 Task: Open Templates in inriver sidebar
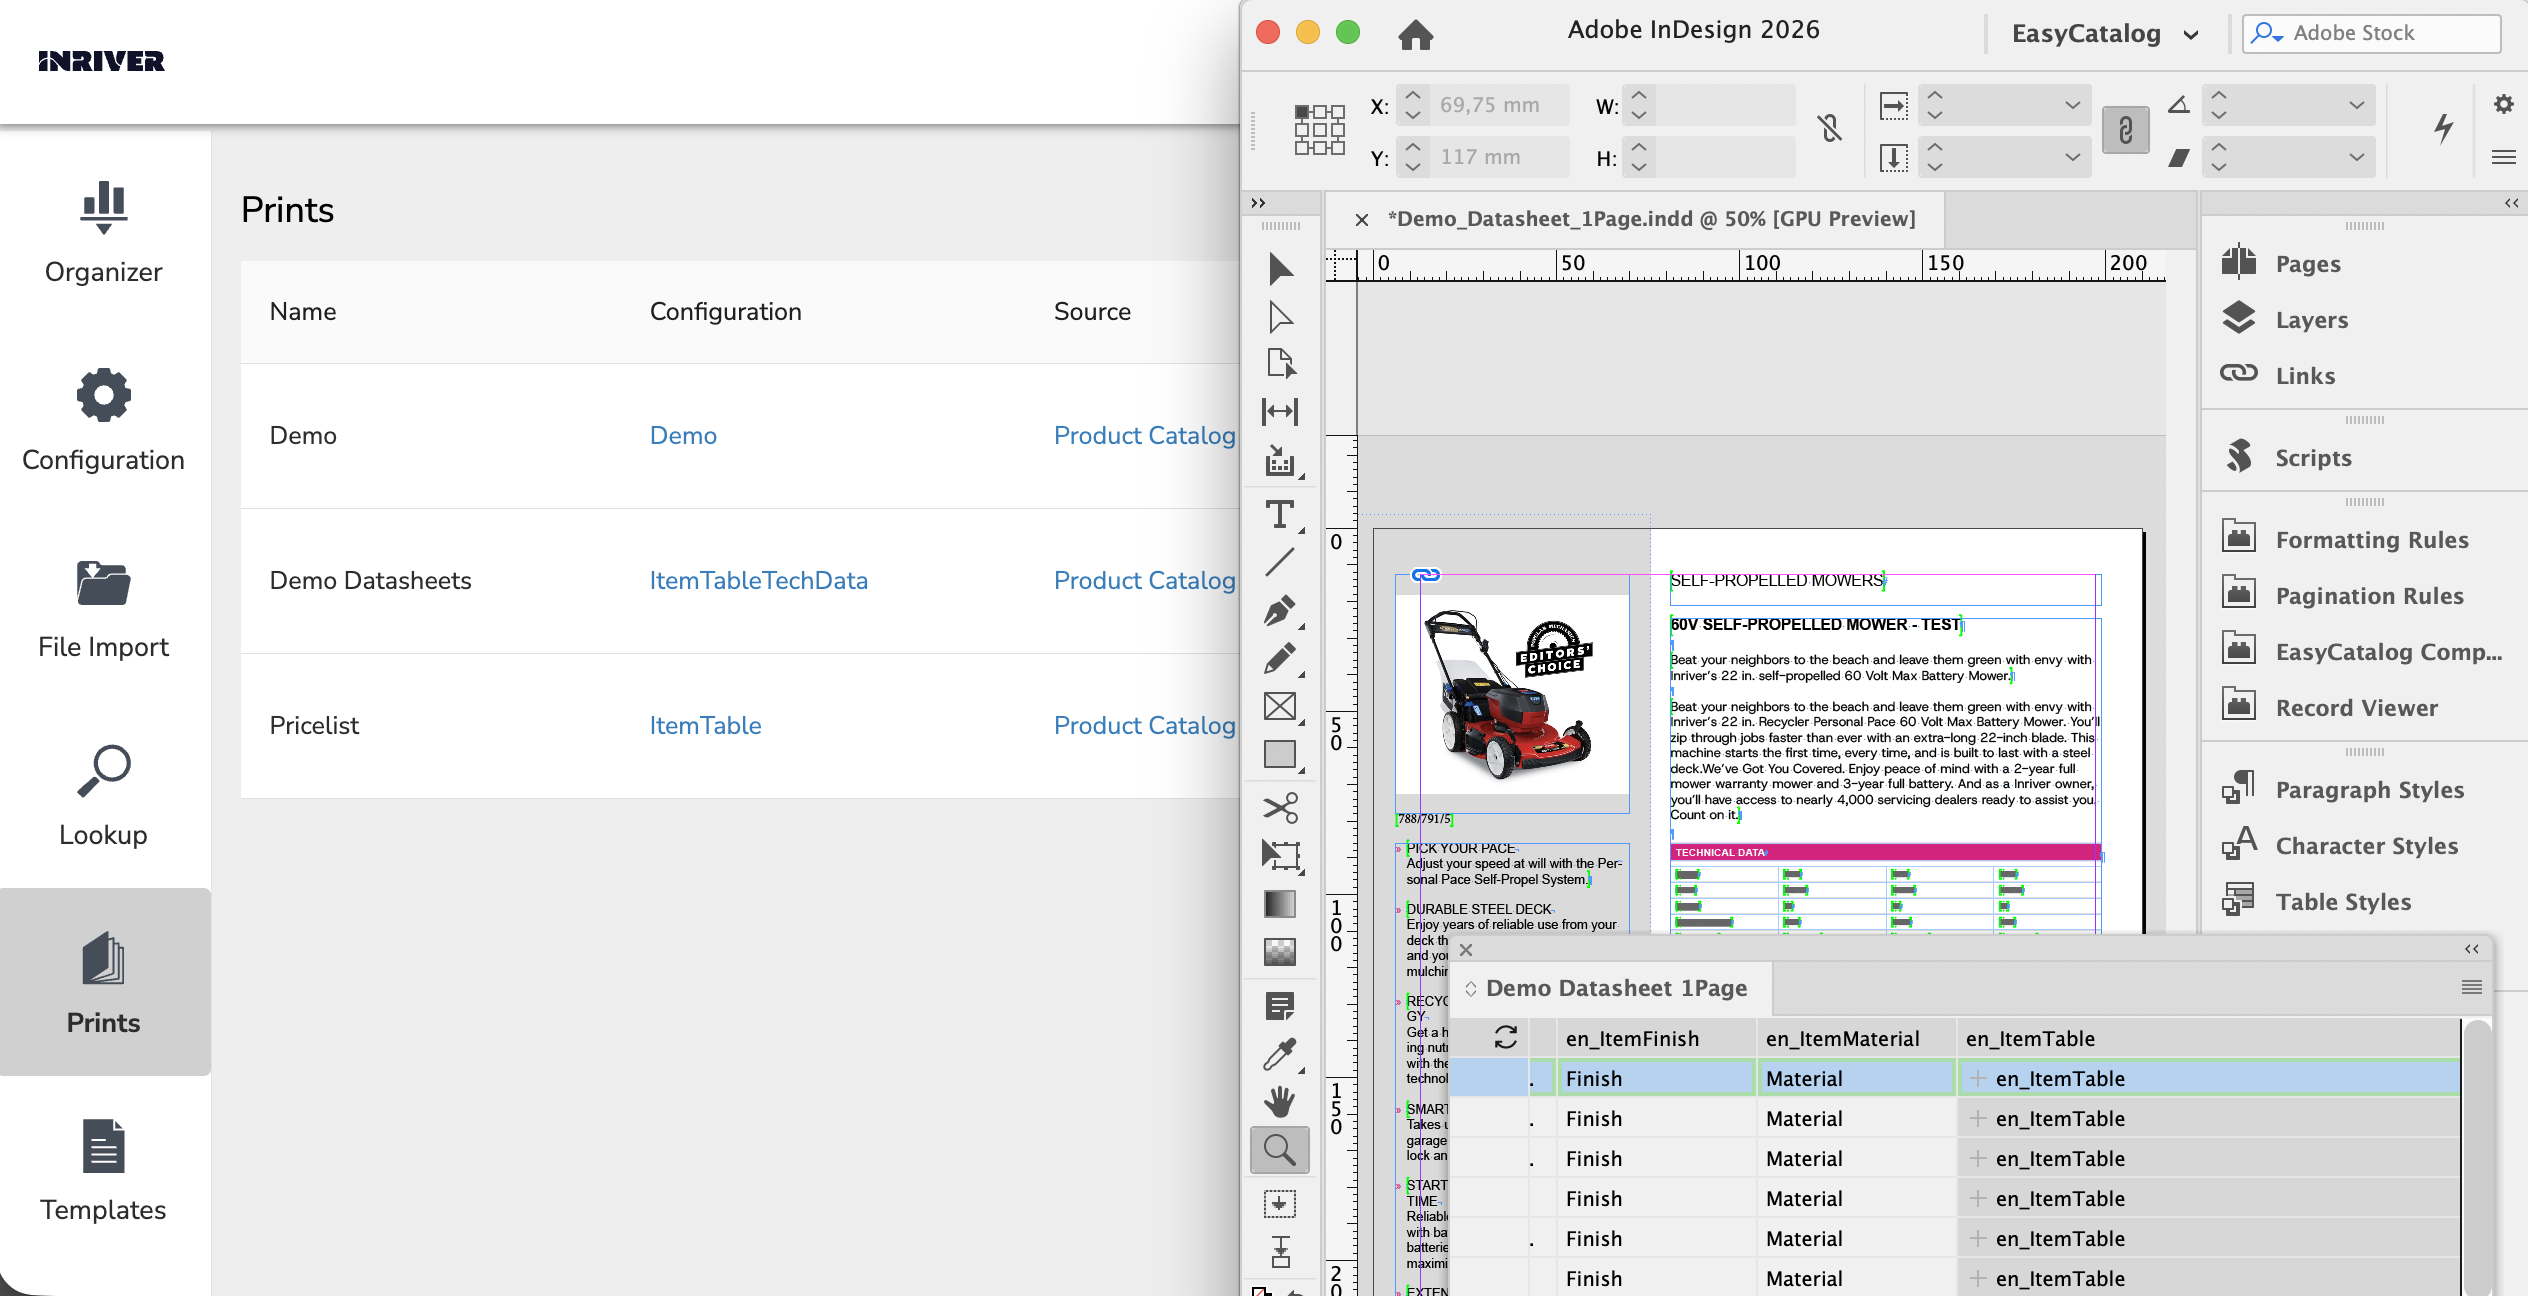click(x=104, y=1170)
